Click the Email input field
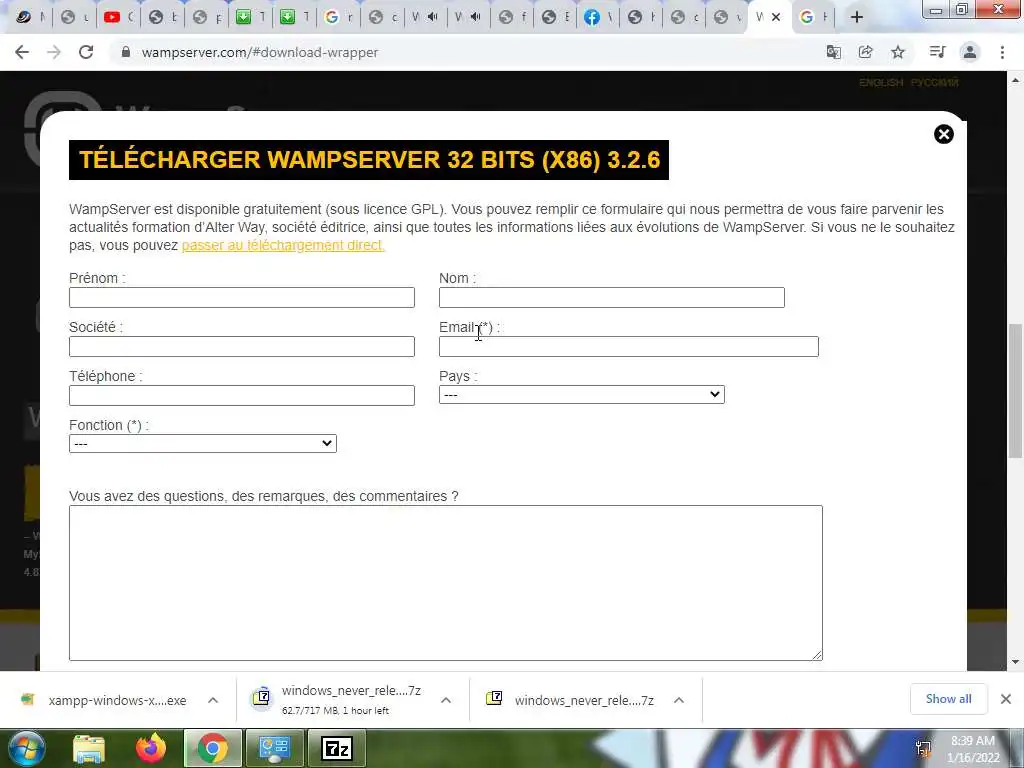Viewport: 1024px width, 768px height. coord(628,346)
